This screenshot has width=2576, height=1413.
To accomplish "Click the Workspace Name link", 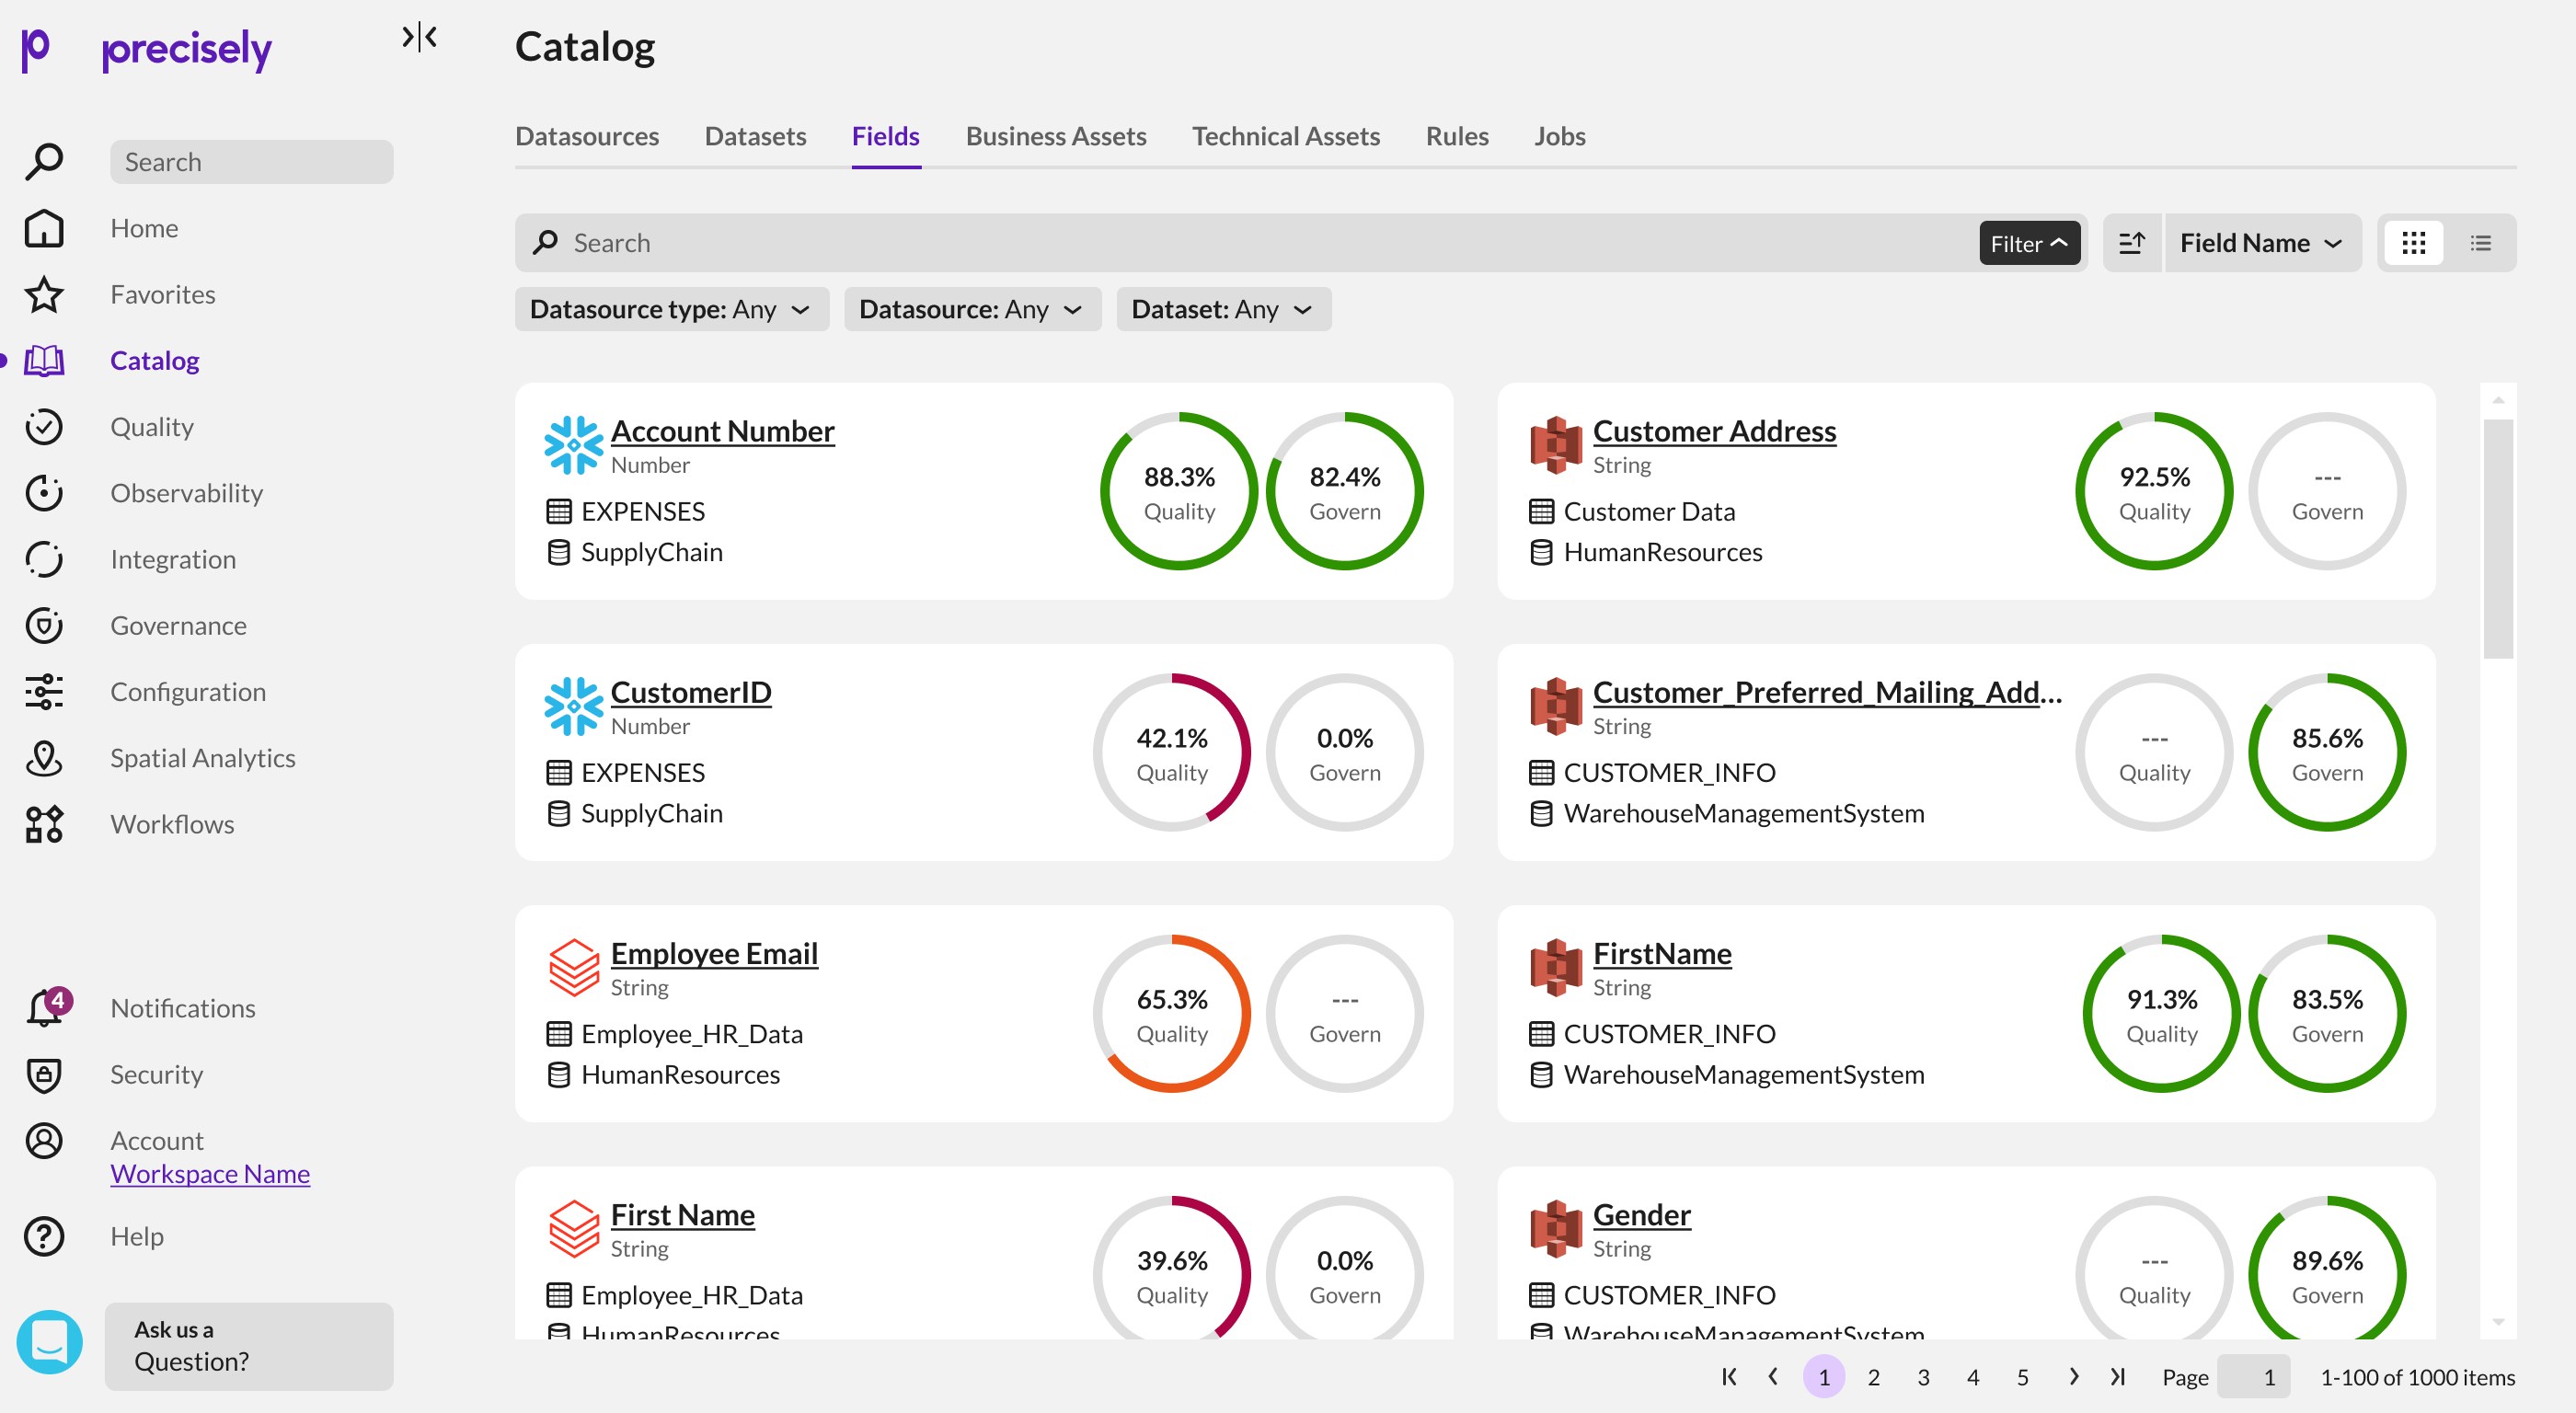I will (x=210, y=1173).
